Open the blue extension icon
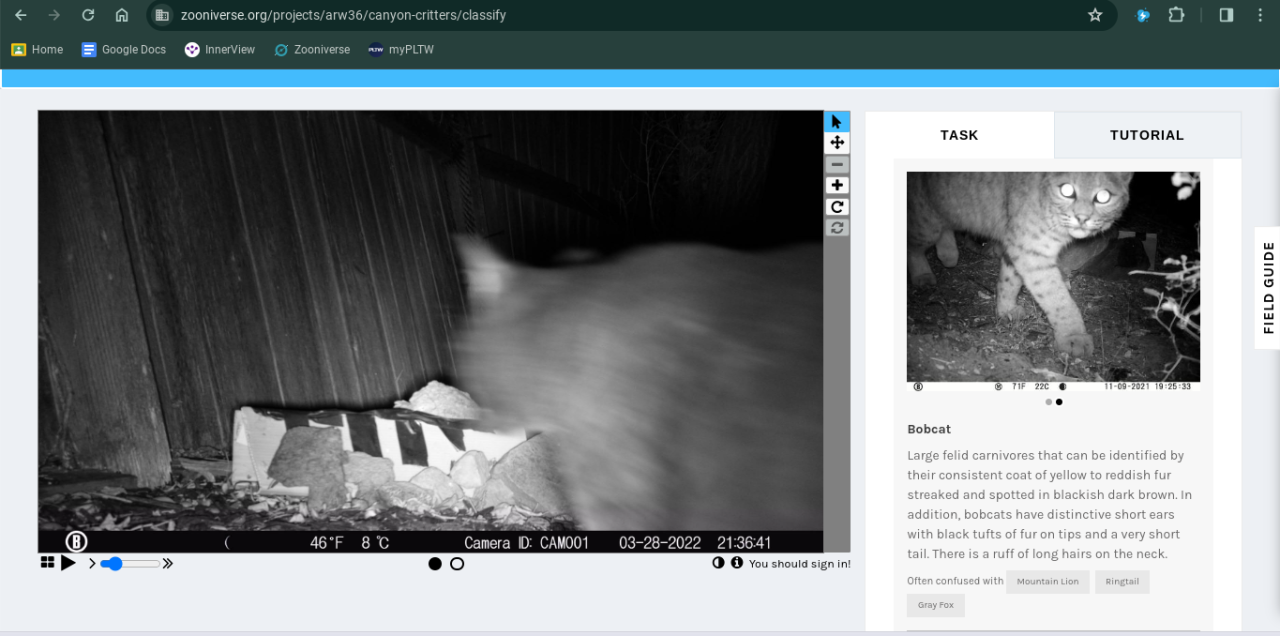 (x=1143, y=15)
